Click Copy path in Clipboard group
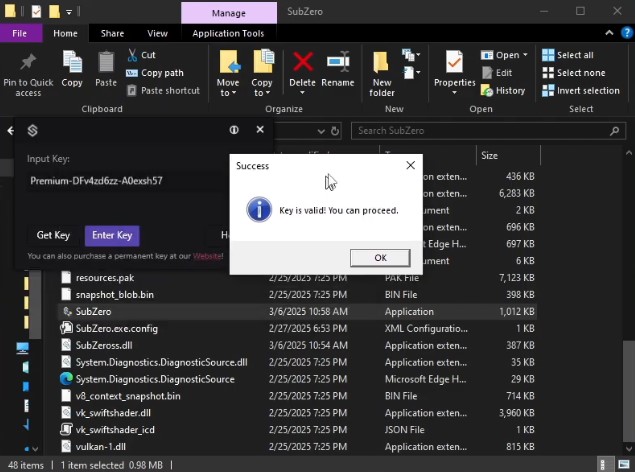 click(x=155, y=73)
